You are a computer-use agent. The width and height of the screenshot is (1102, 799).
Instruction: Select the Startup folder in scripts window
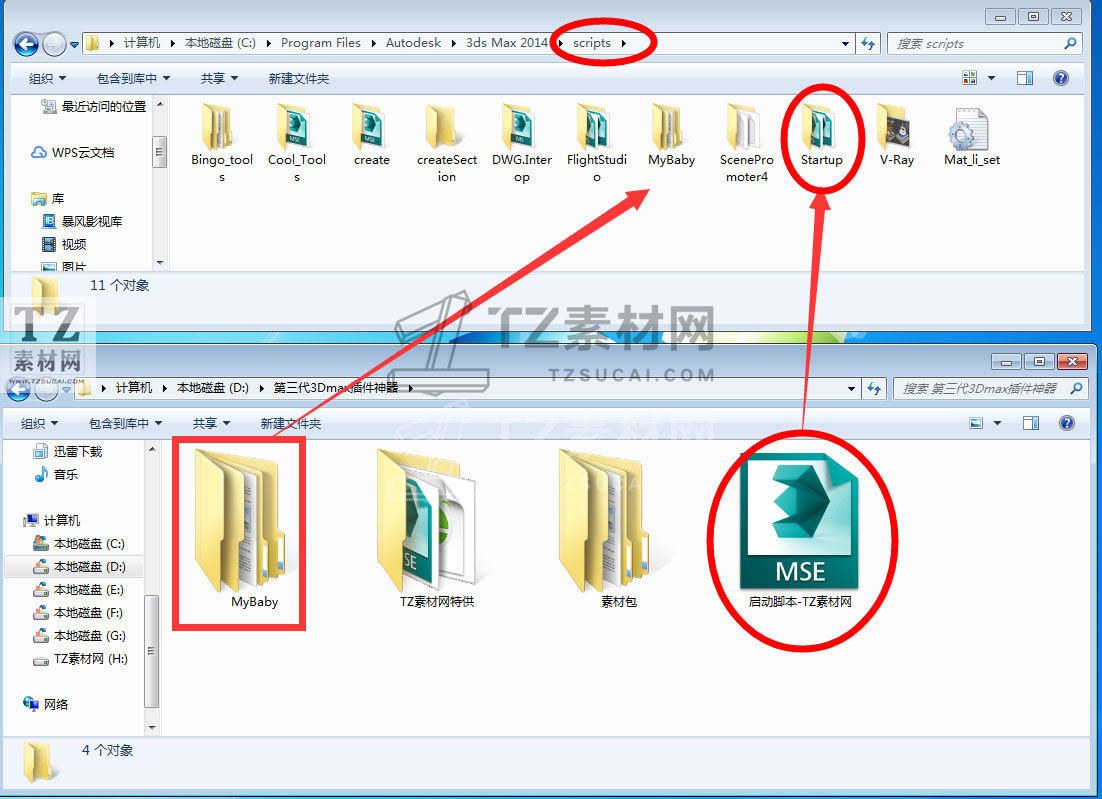tap(822, 136)
